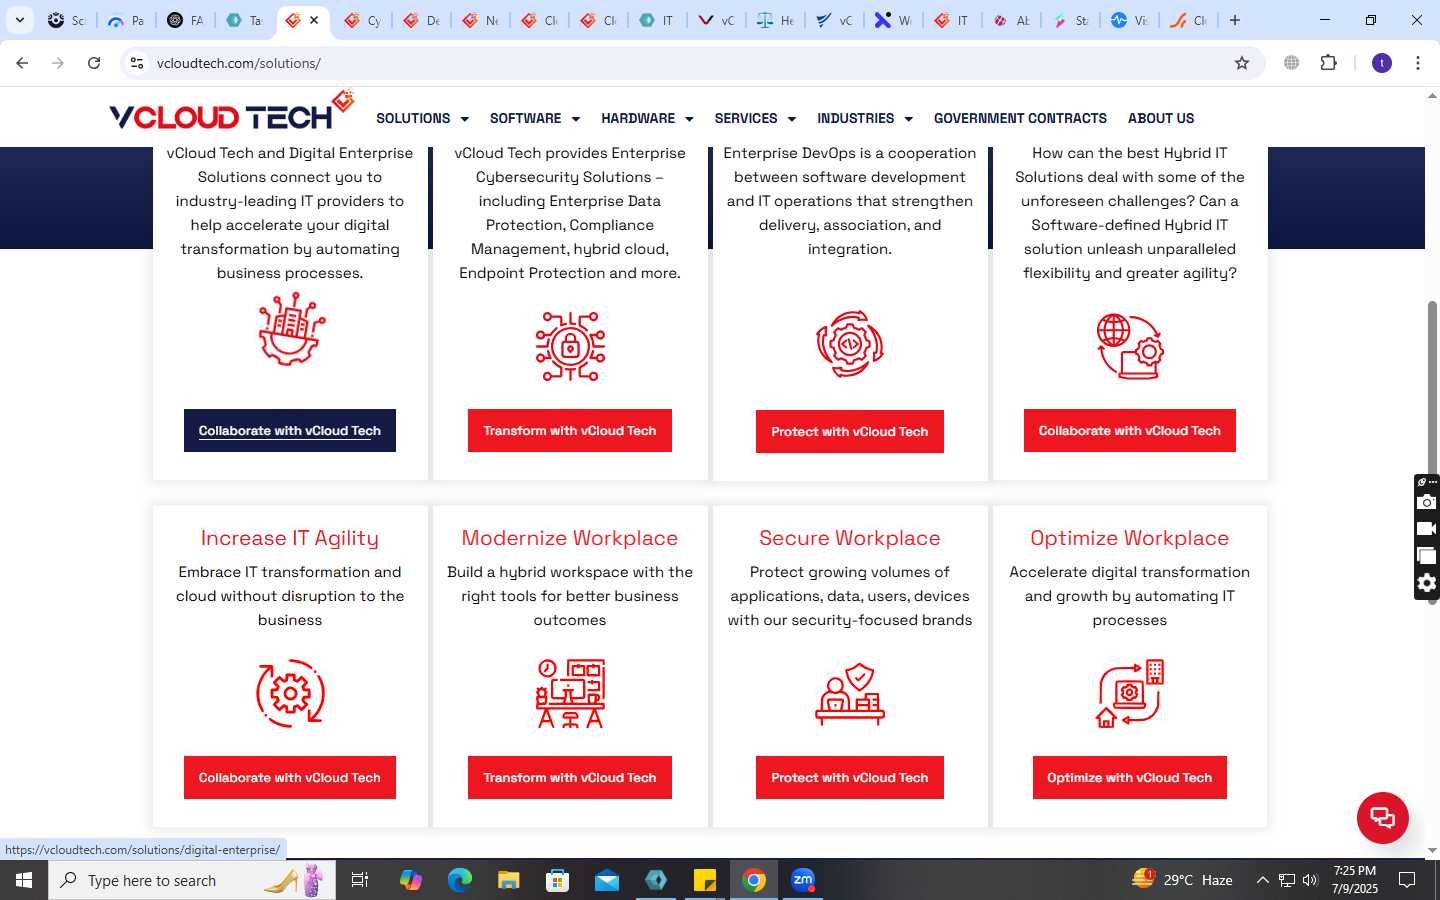Open the Chrome three-dot menu

pos(1418,63)
